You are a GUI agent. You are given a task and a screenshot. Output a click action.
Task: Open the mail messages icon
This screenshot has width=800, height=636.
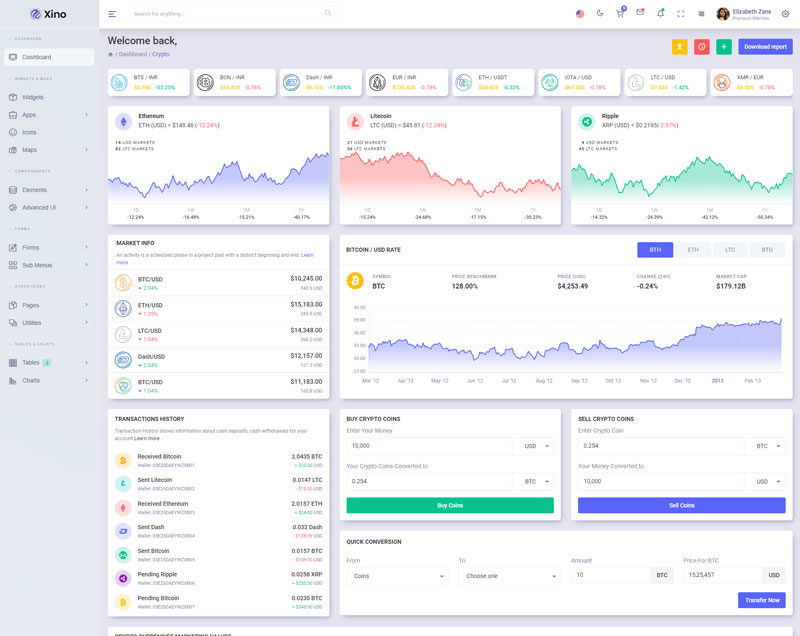[x=640, y=13]
